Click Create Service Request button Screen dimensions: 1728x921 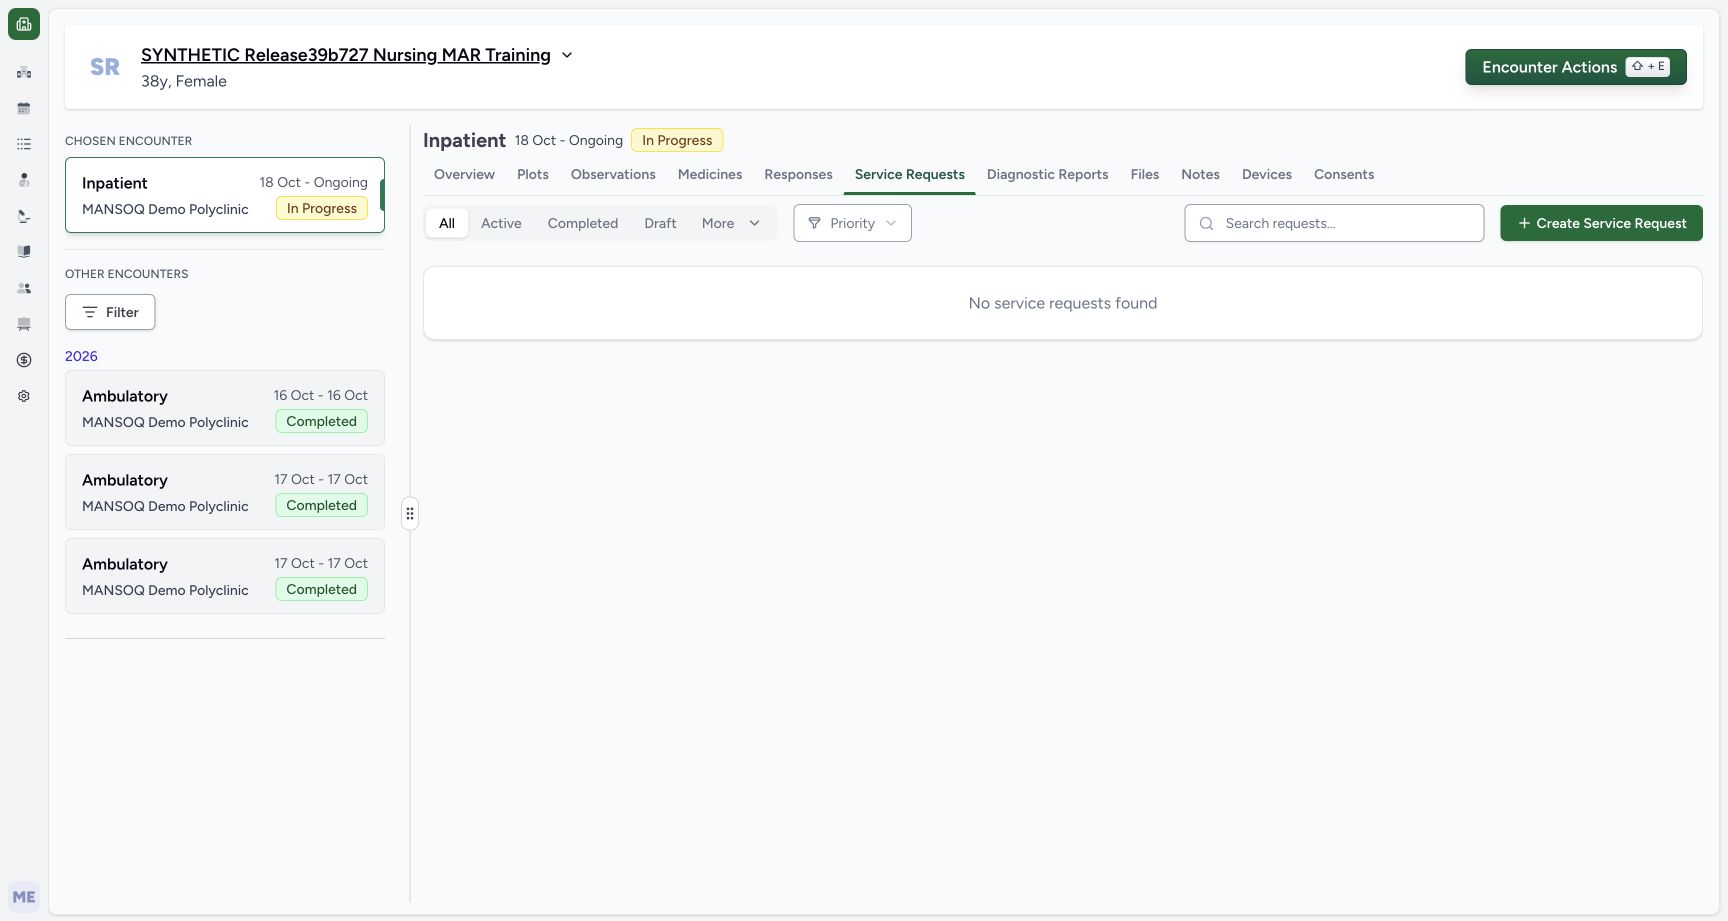click(1601, 223)
